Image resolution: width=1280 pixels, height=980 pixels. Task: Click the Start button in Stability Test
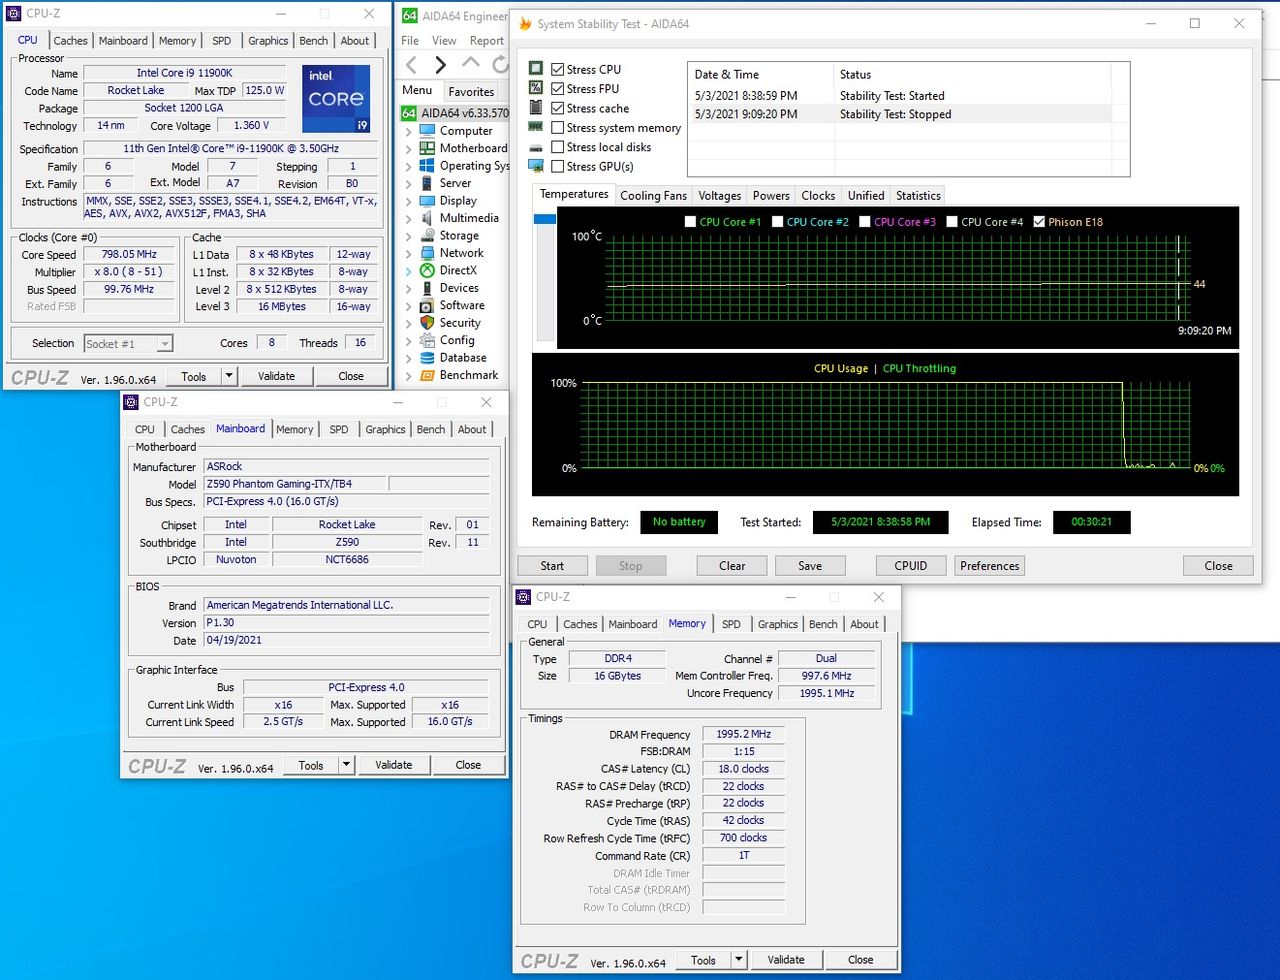[x=552, y=566]
